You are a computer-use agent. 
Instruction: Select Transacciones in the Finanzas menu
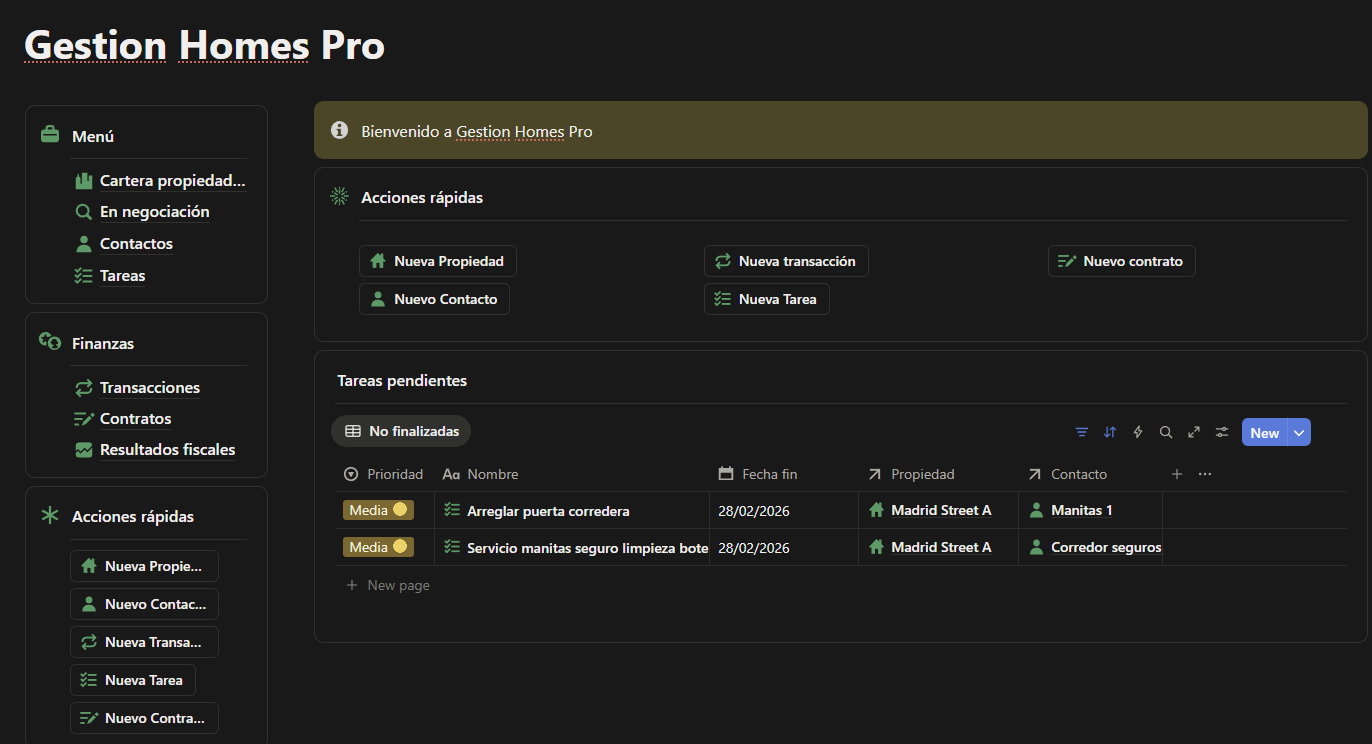point(149,387)
